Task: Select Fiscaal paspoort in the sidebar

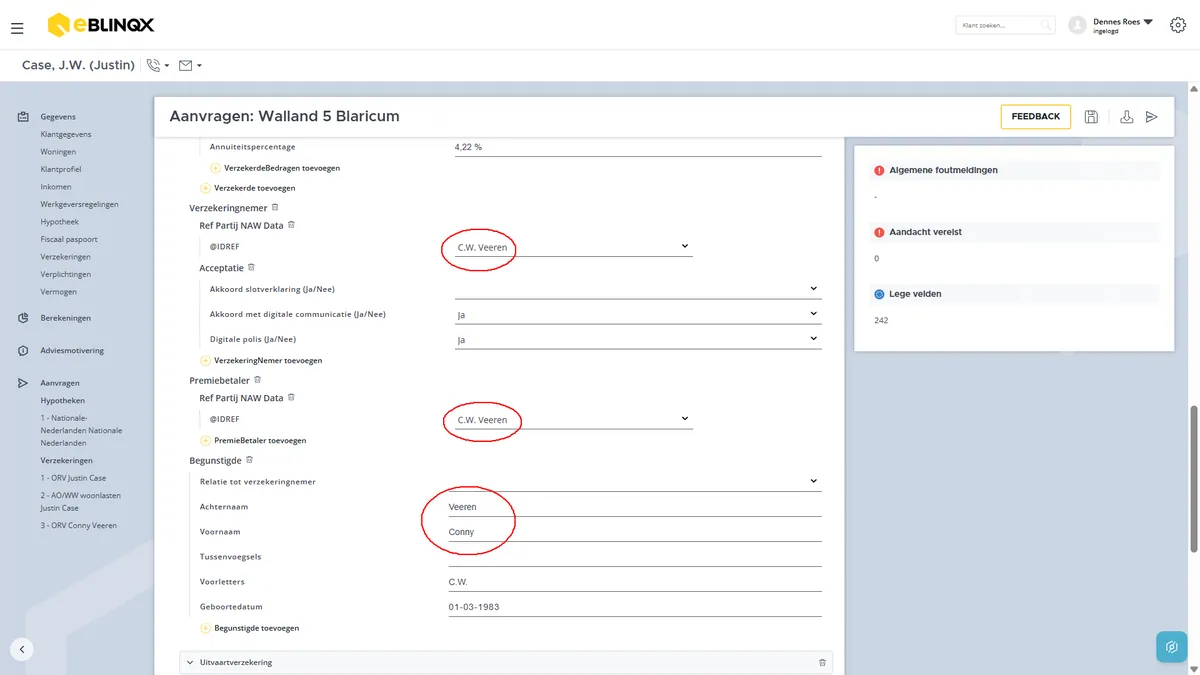Action: (x=69, y=239)
